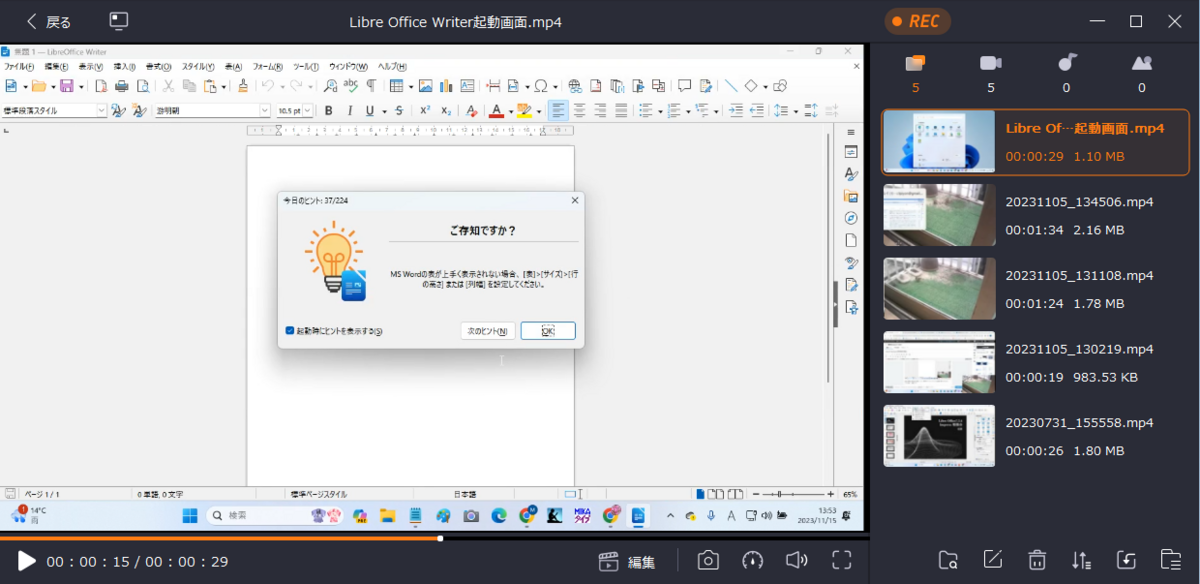The image size is (1200, 584).
Task: Click ツール menu in the recorded Writer window
Action: 305,67
